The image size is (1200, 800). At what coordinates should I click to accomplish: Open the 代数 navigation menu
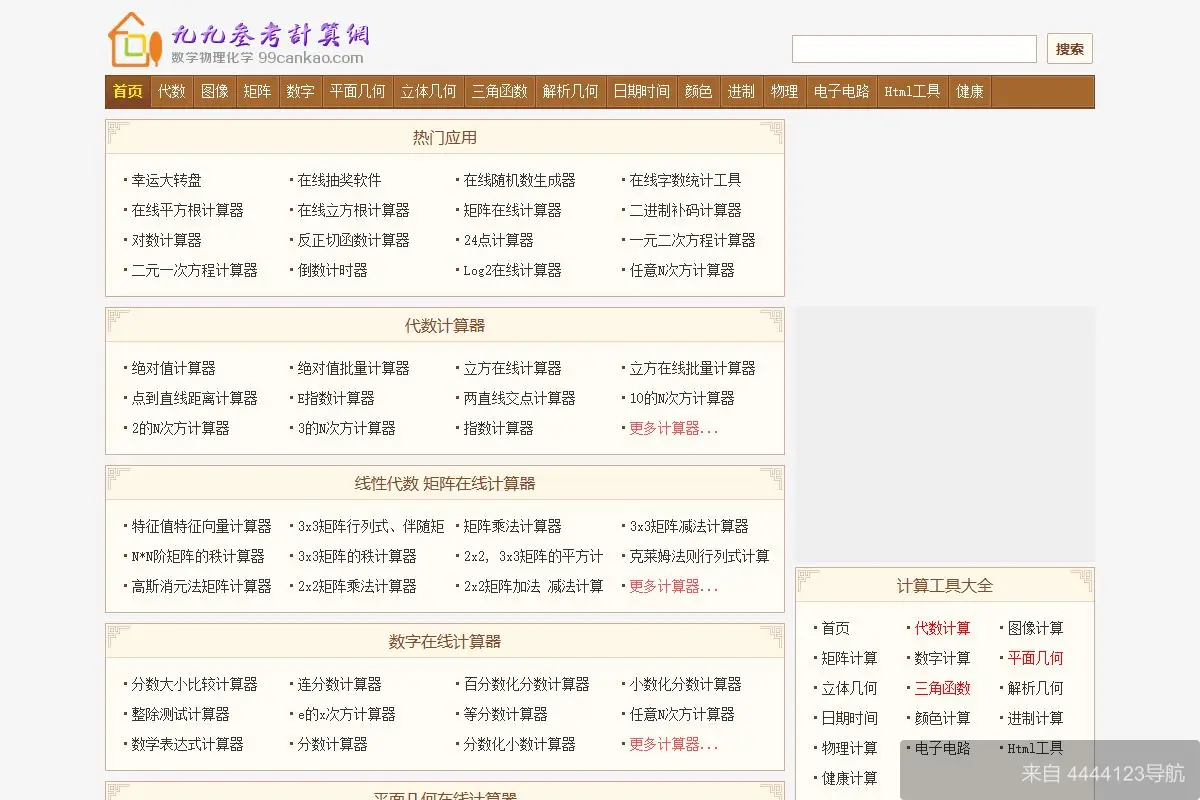click(x=171, y=91)
